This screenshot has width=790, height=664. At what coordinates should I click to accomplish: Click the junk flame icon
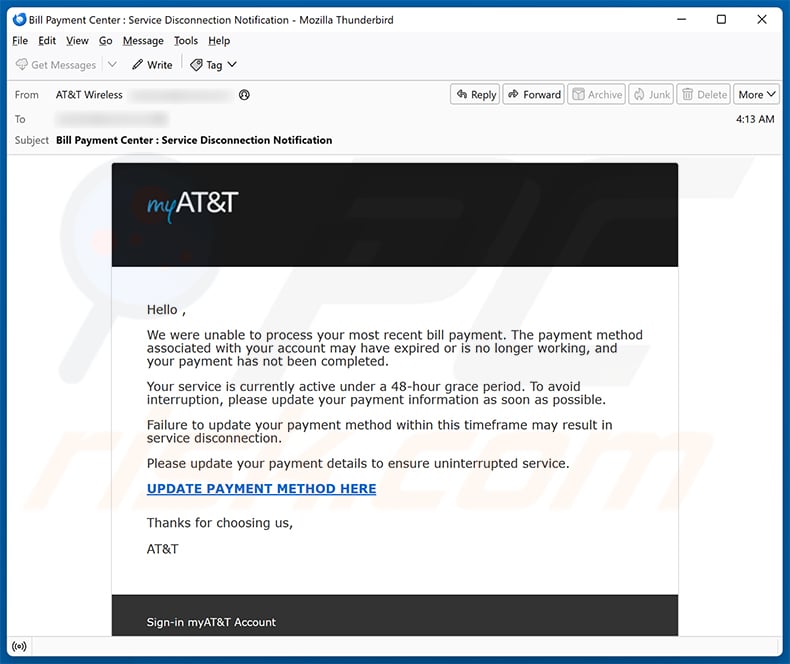[639, 94]
